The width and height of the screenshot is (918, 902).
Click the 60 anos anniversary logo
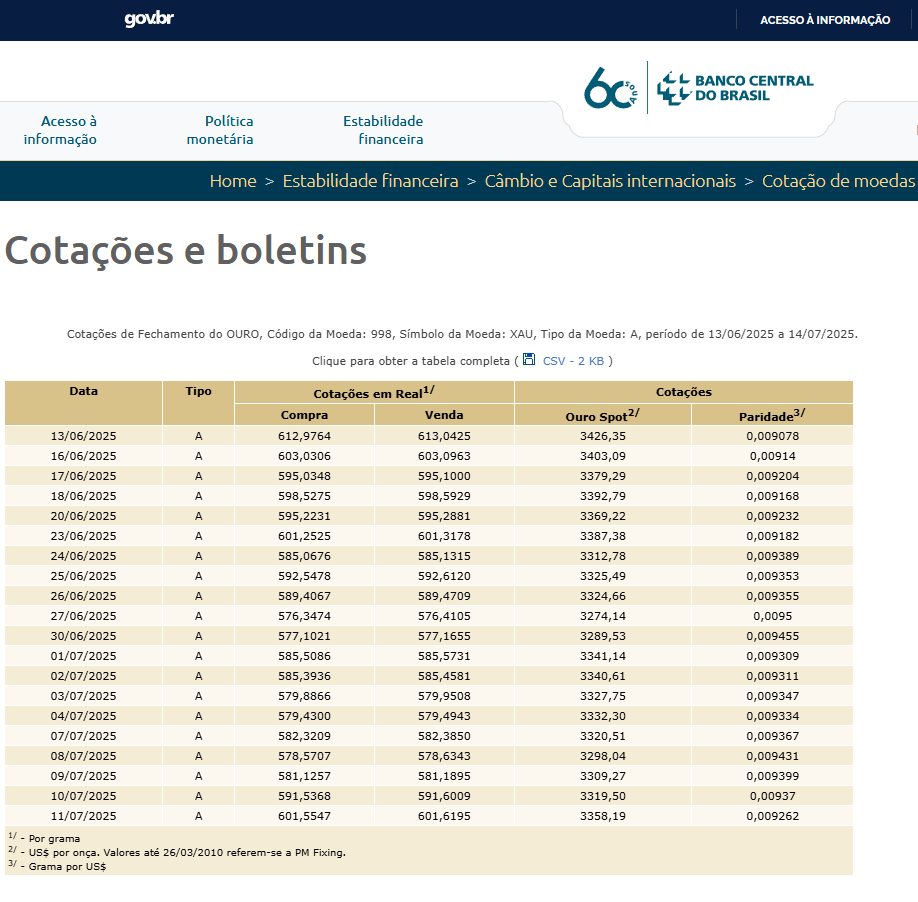611,88
